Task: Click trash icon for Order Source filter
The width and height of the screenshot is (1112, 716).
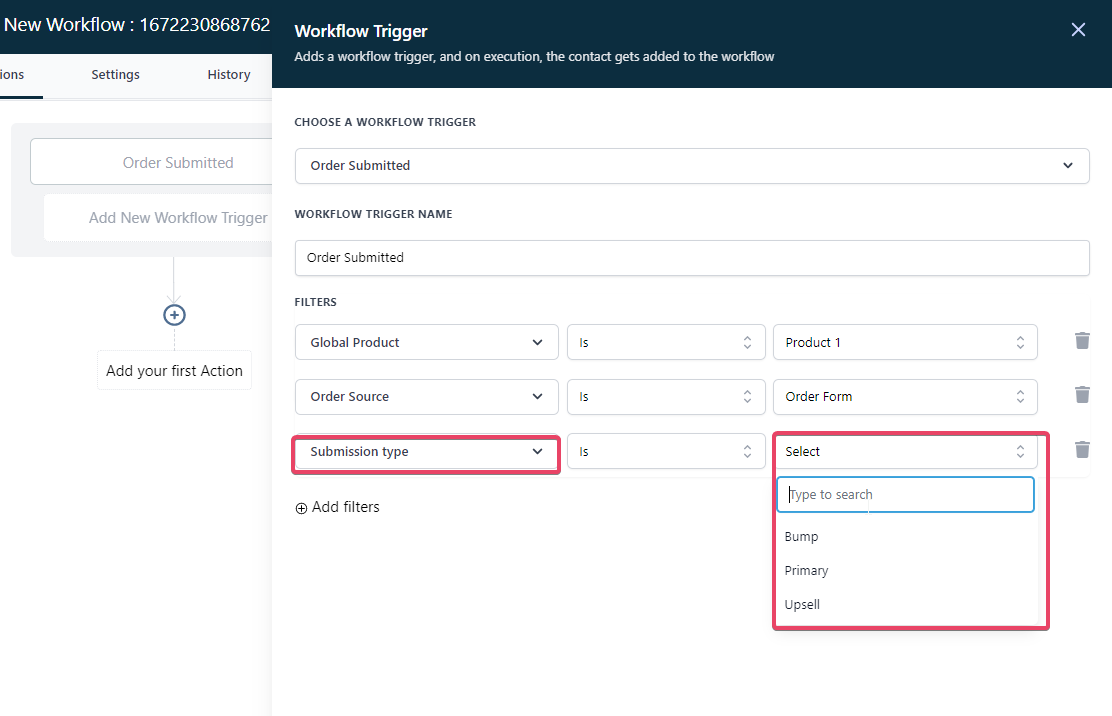Action: (x=1081, y=395)
